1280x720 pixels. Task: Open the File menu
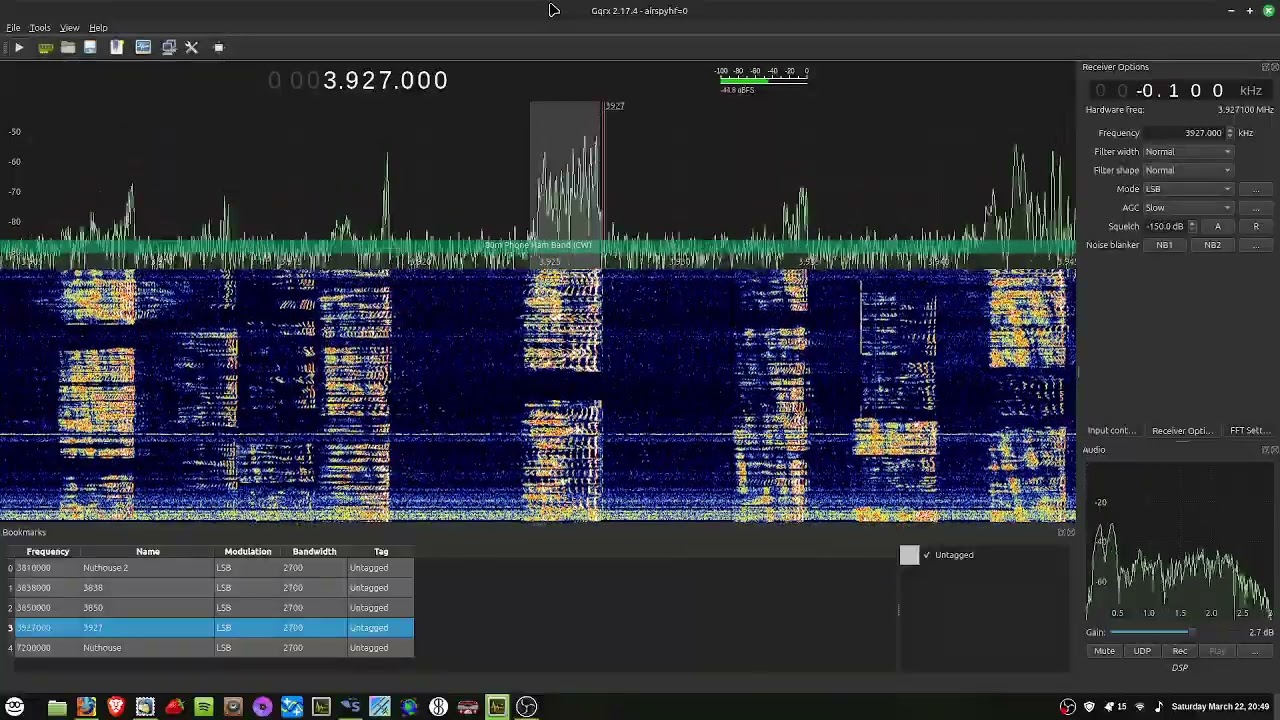(x=14, y=28)
